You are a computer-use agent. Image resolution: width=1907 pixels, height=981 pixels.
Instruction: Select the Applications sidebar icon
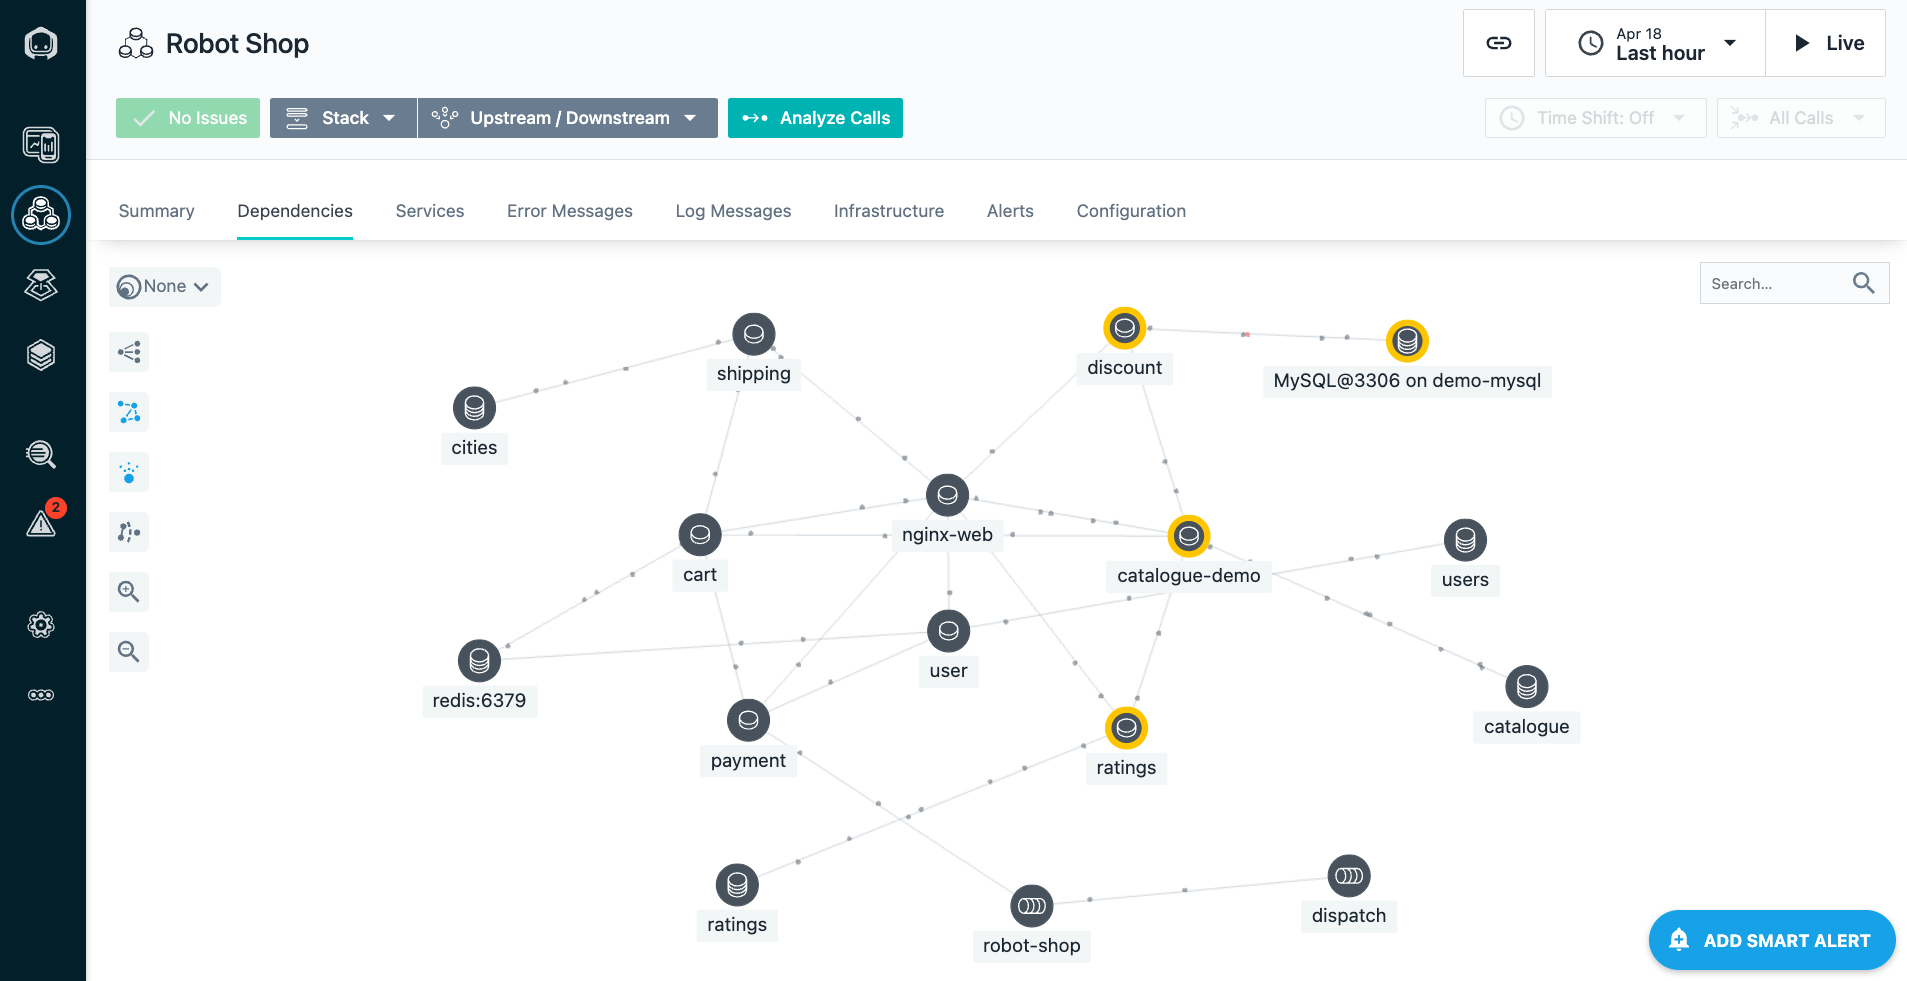(x=41, y=215)
